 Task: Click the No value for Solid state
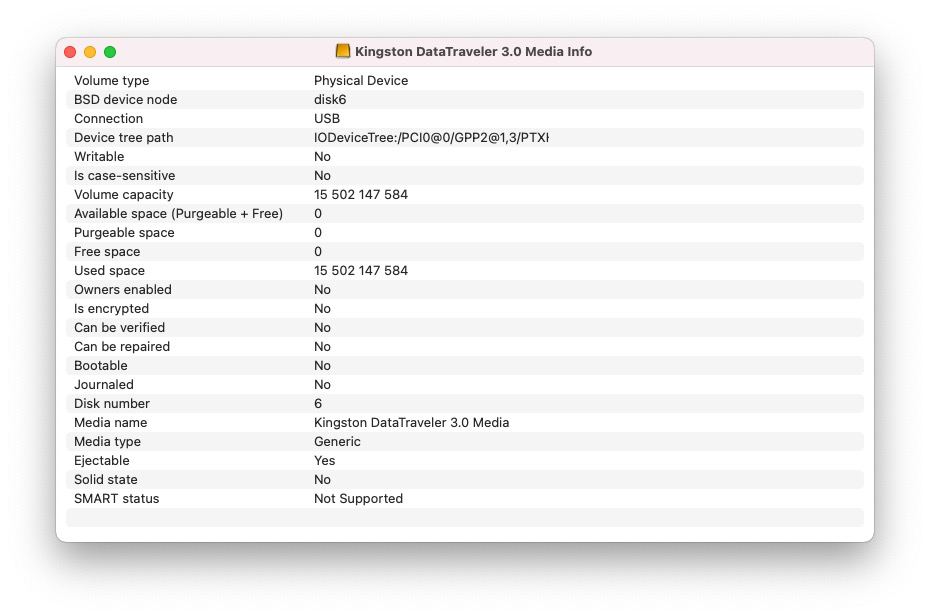(322, 479)
